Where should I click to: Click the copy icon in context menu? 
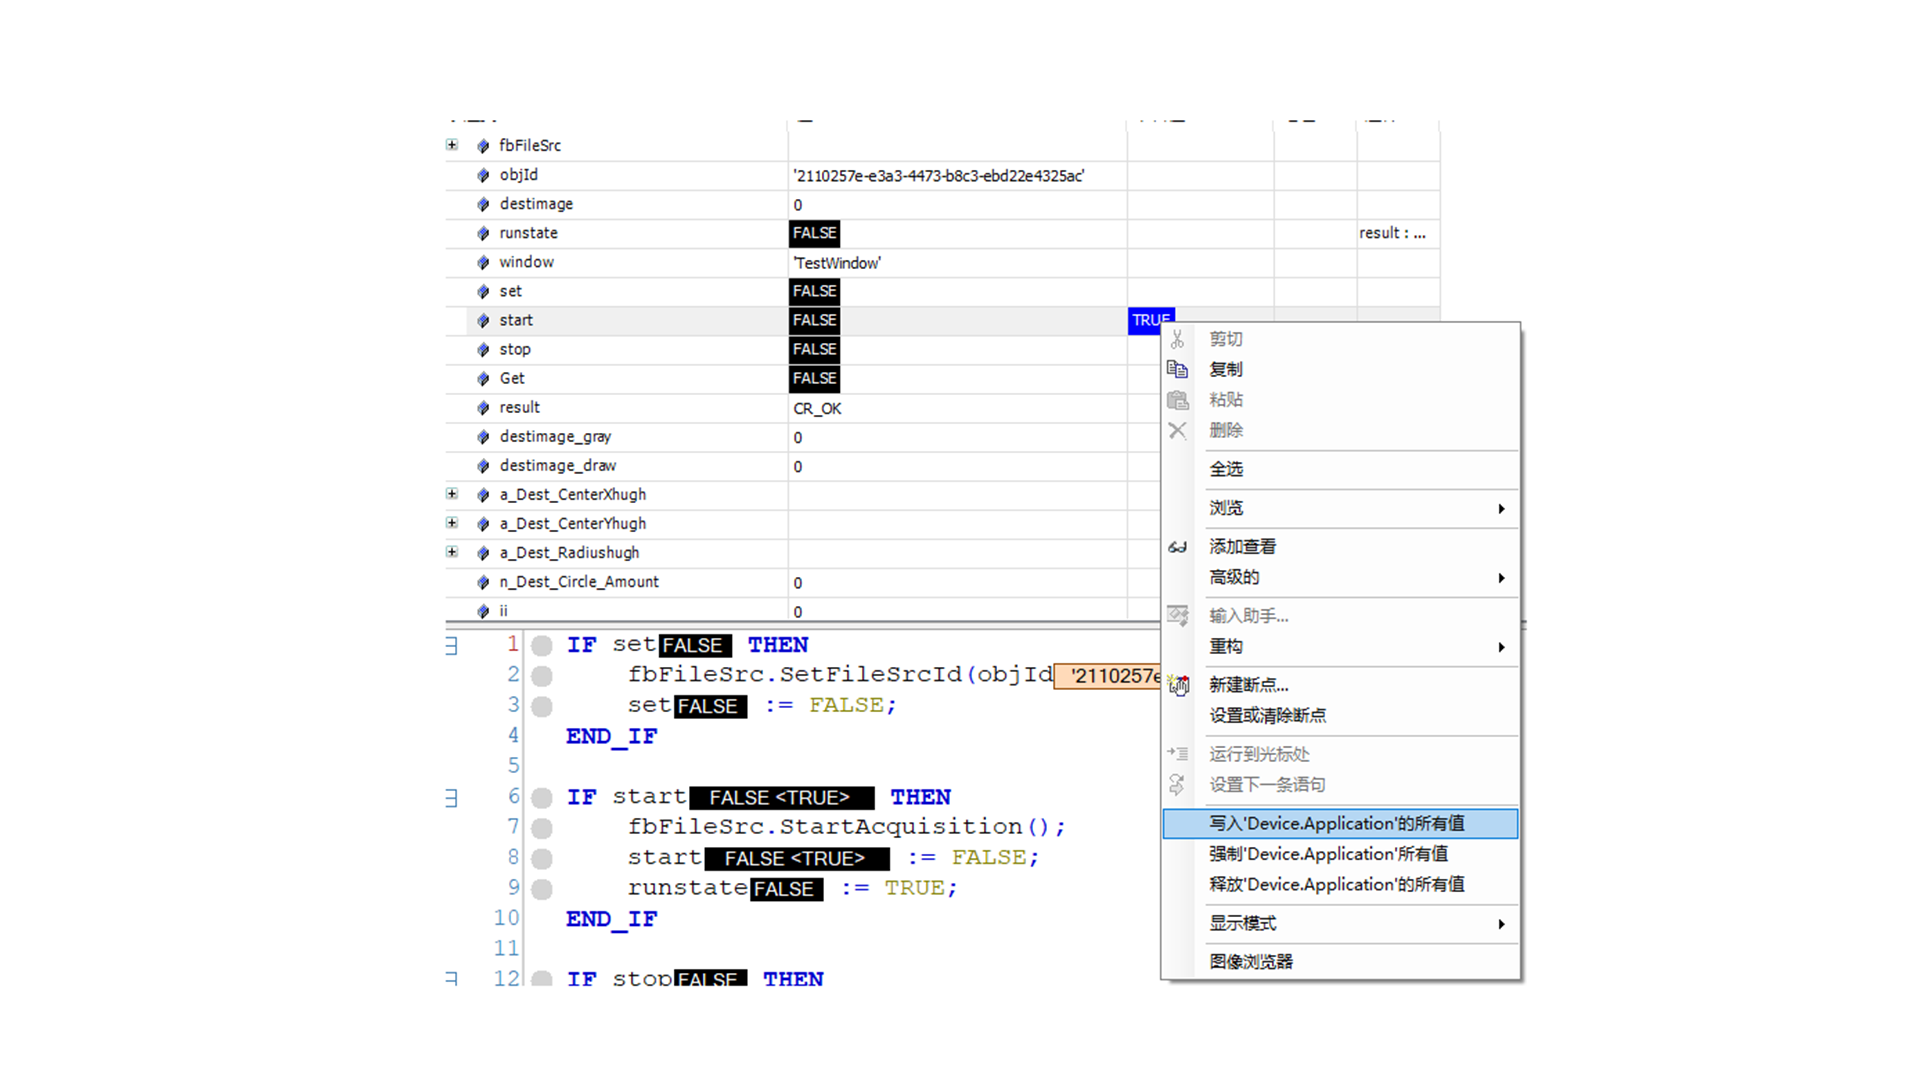1177,369
